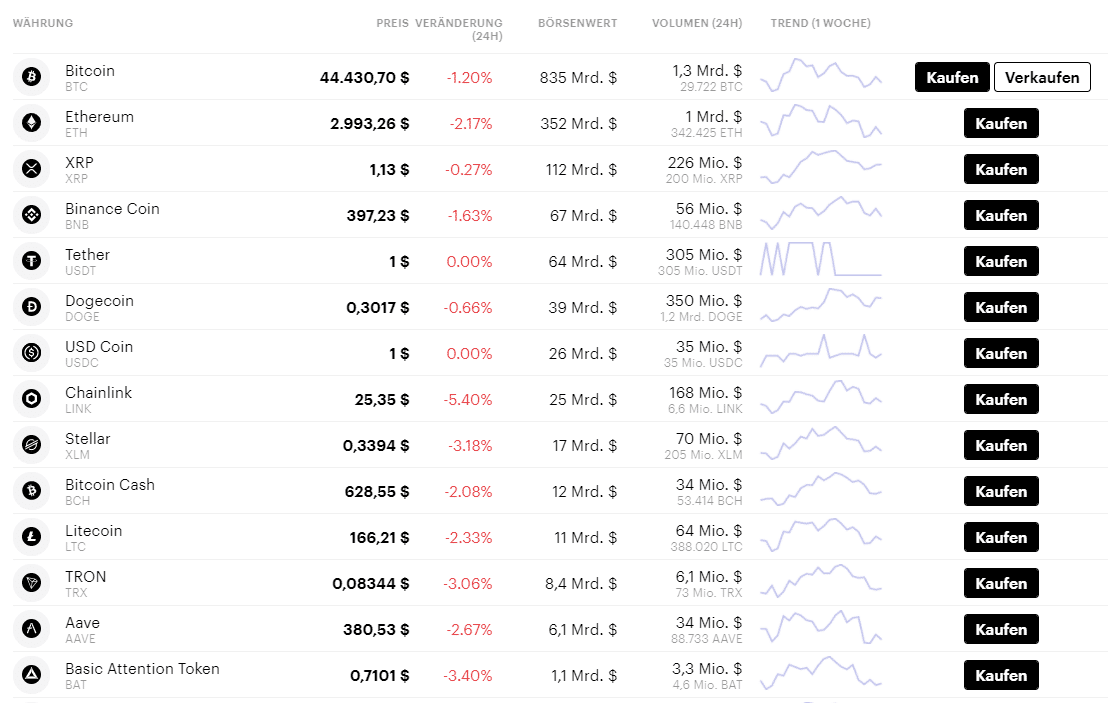The image size is (1112, 703).
Task: Sort by the PREIS column header
Action: (x=392, y=23)
